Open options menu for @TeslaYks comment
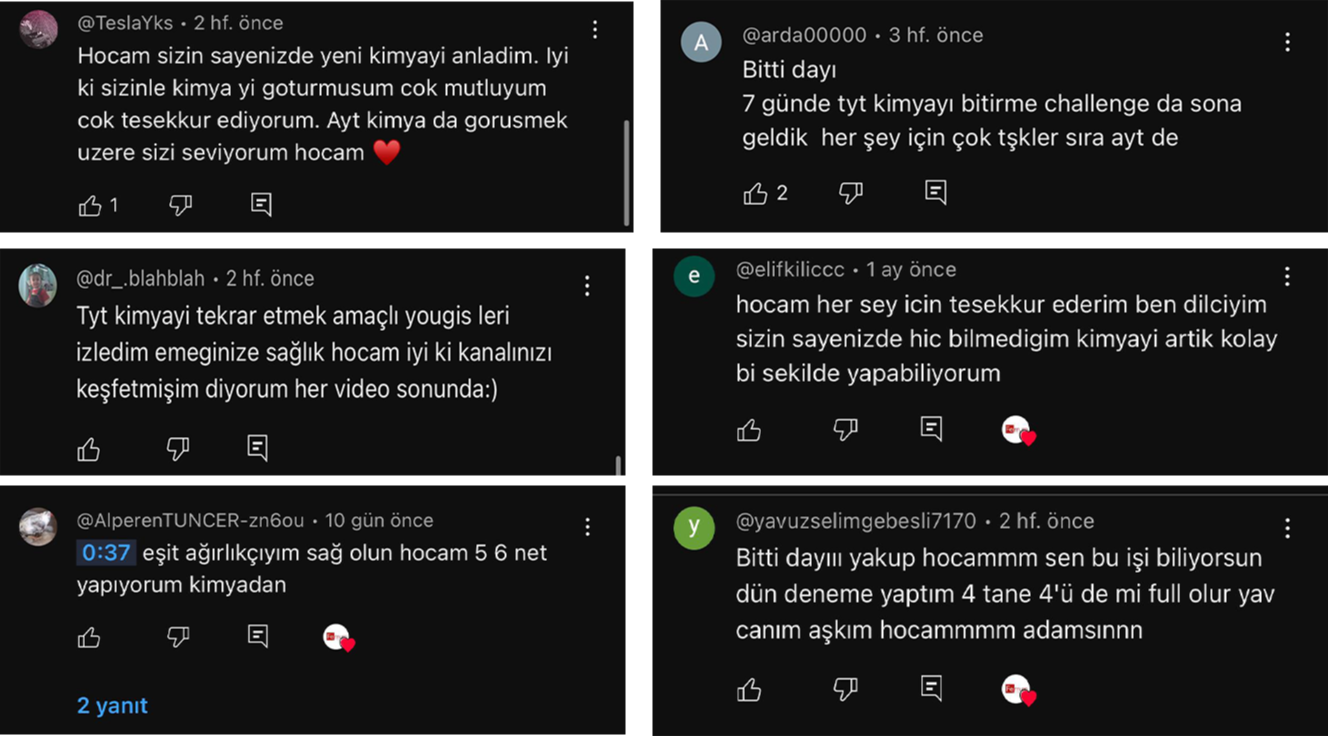This screenshot has height=737, width=1329. [x=595, y=30]
